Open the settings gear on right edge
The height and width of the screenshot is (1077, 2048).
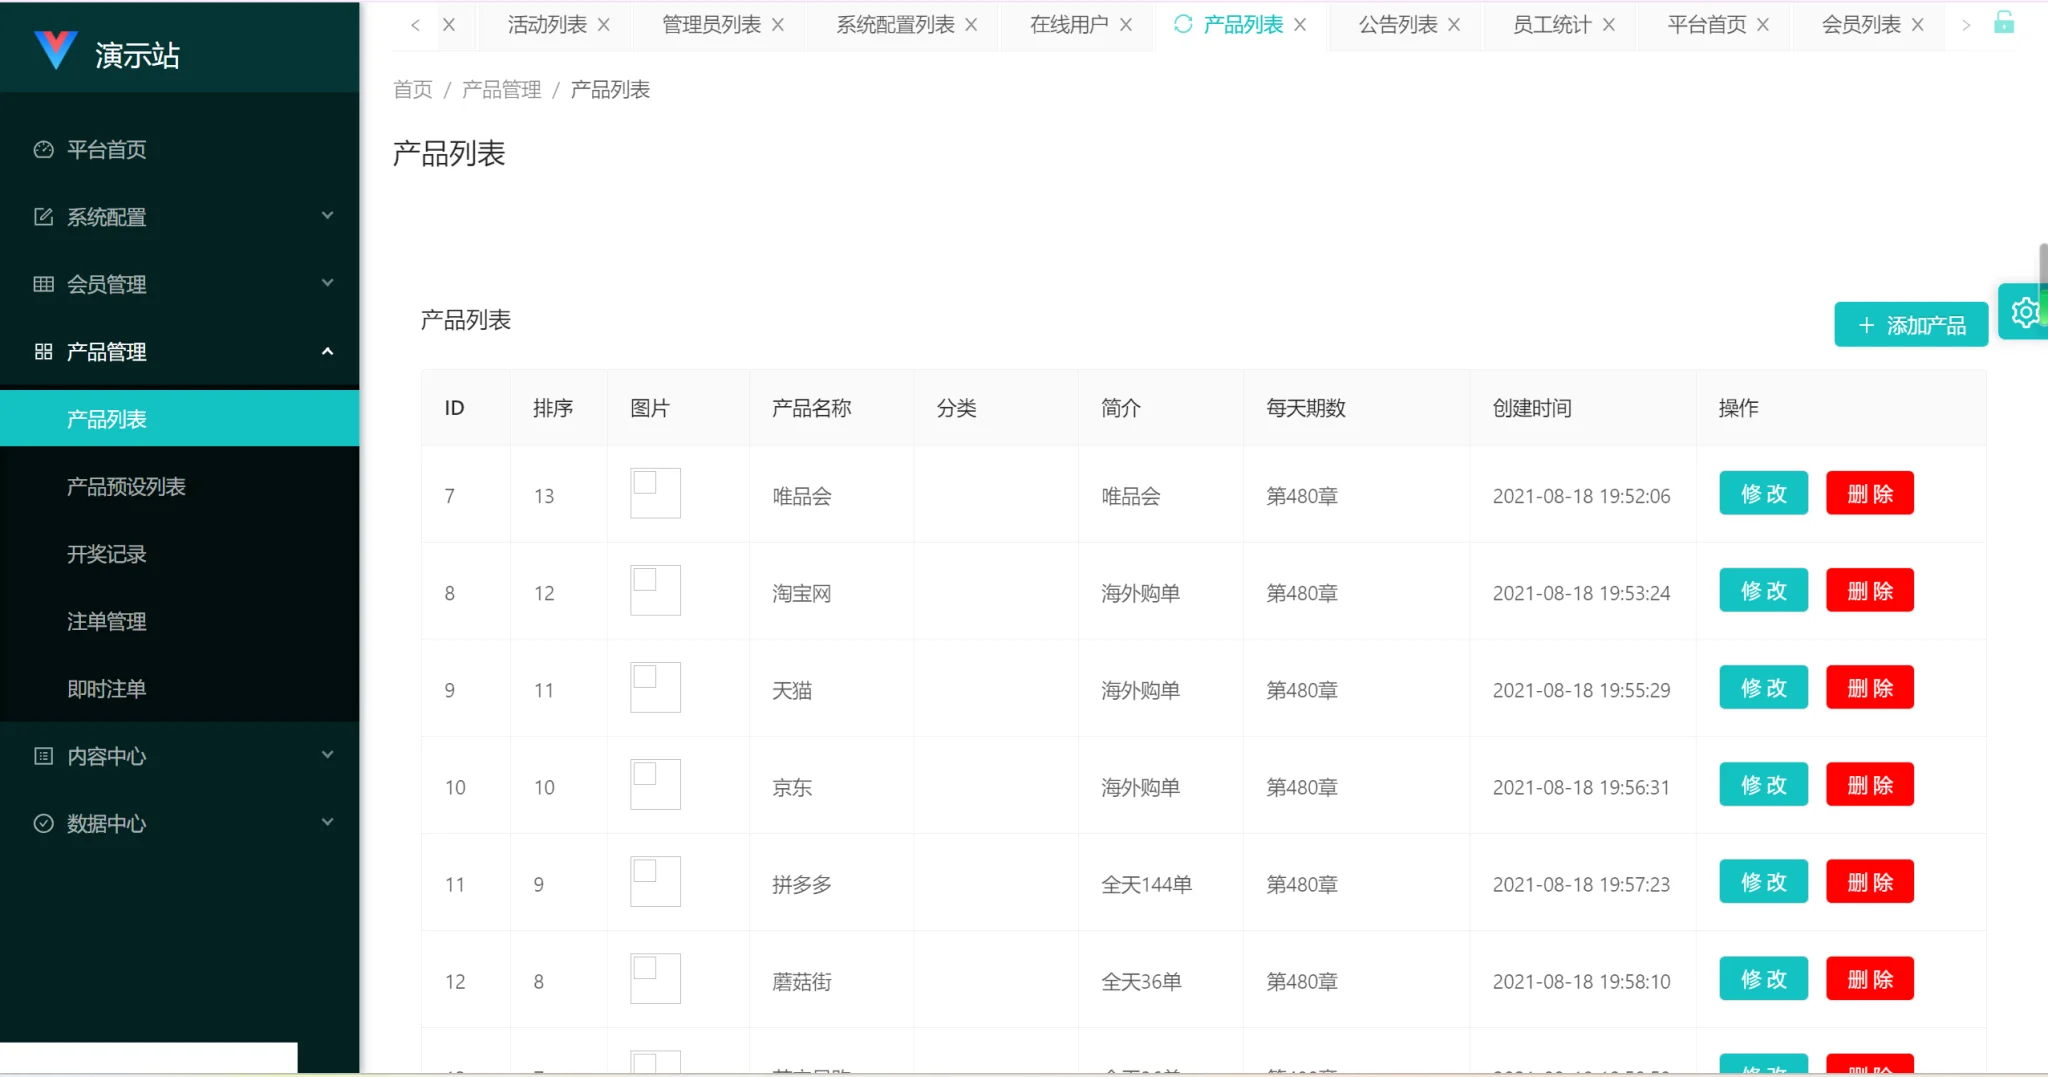2026,311
